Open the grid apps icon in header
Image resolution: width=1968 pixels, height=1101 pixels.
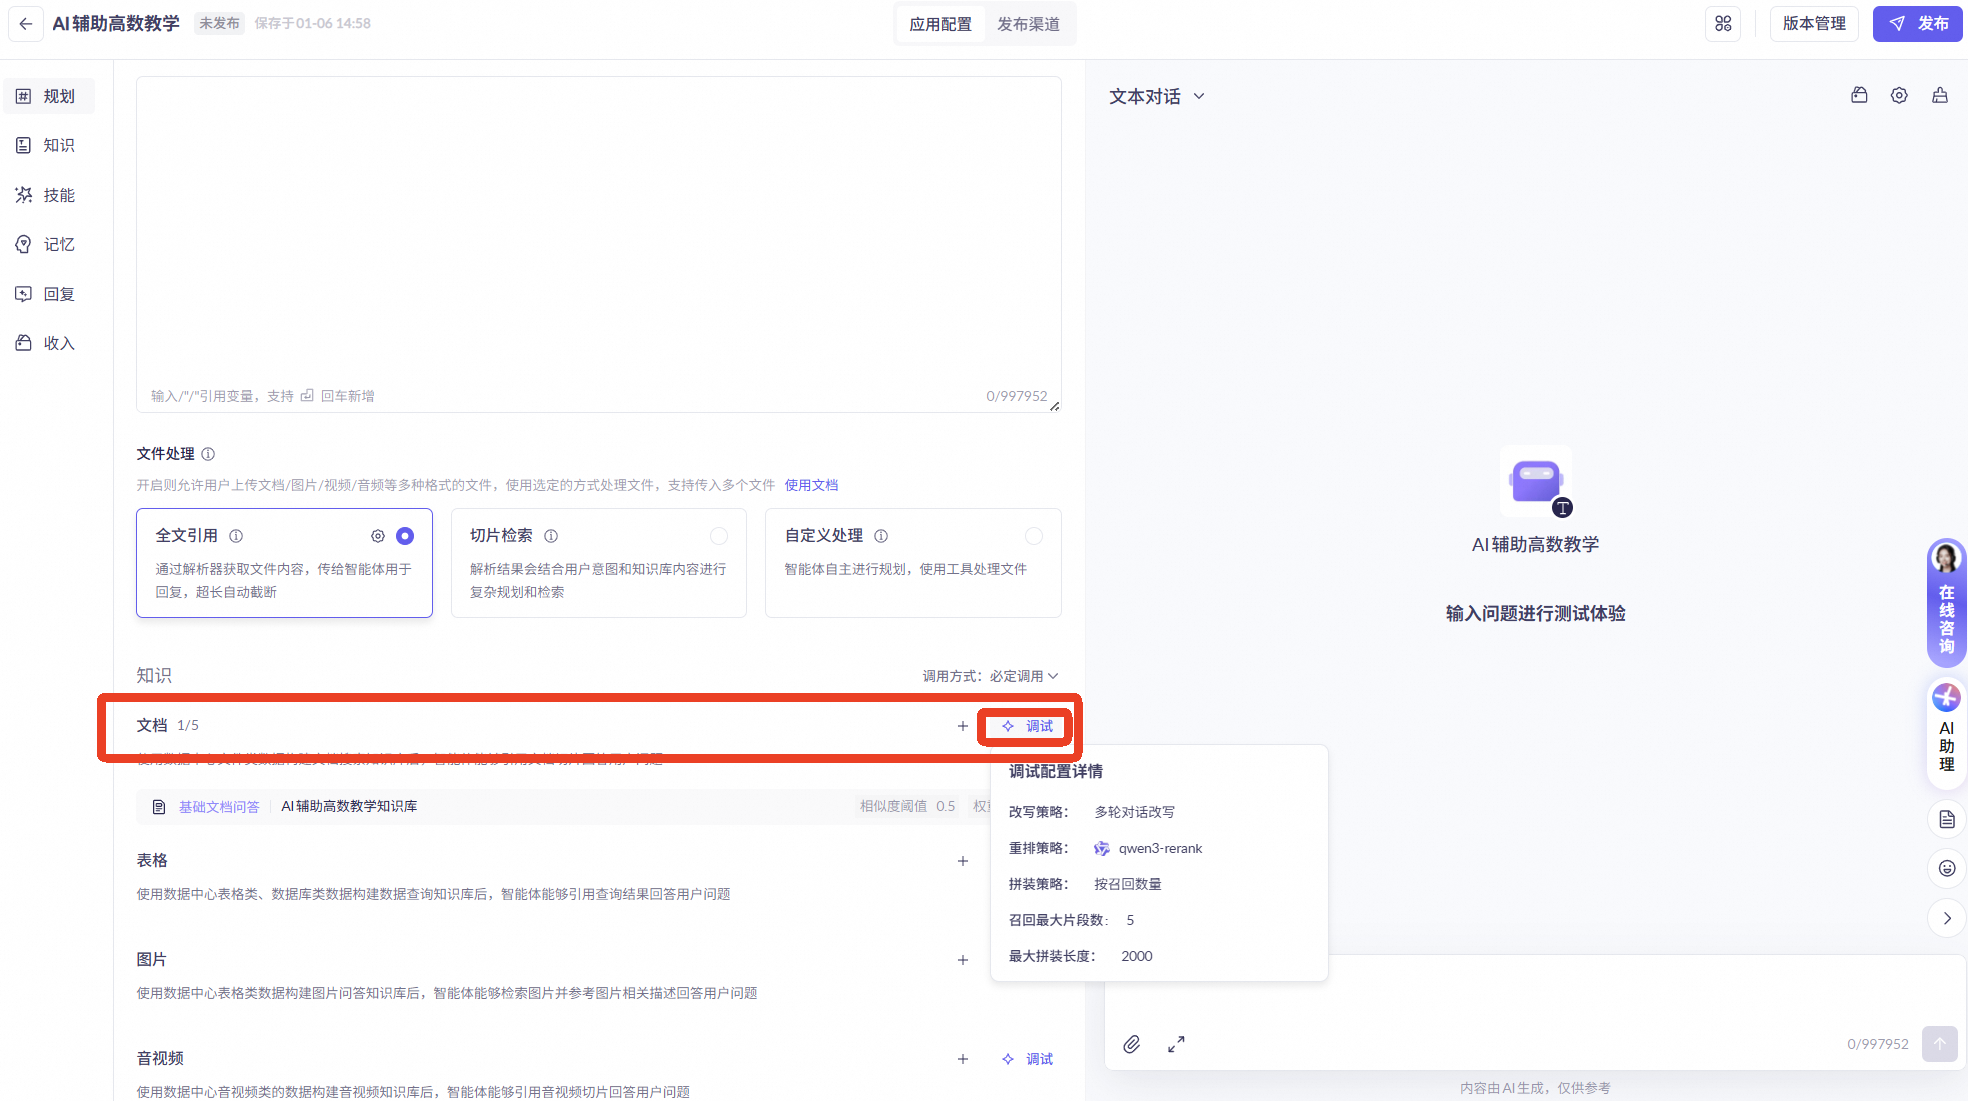[x=1723, y=24]
